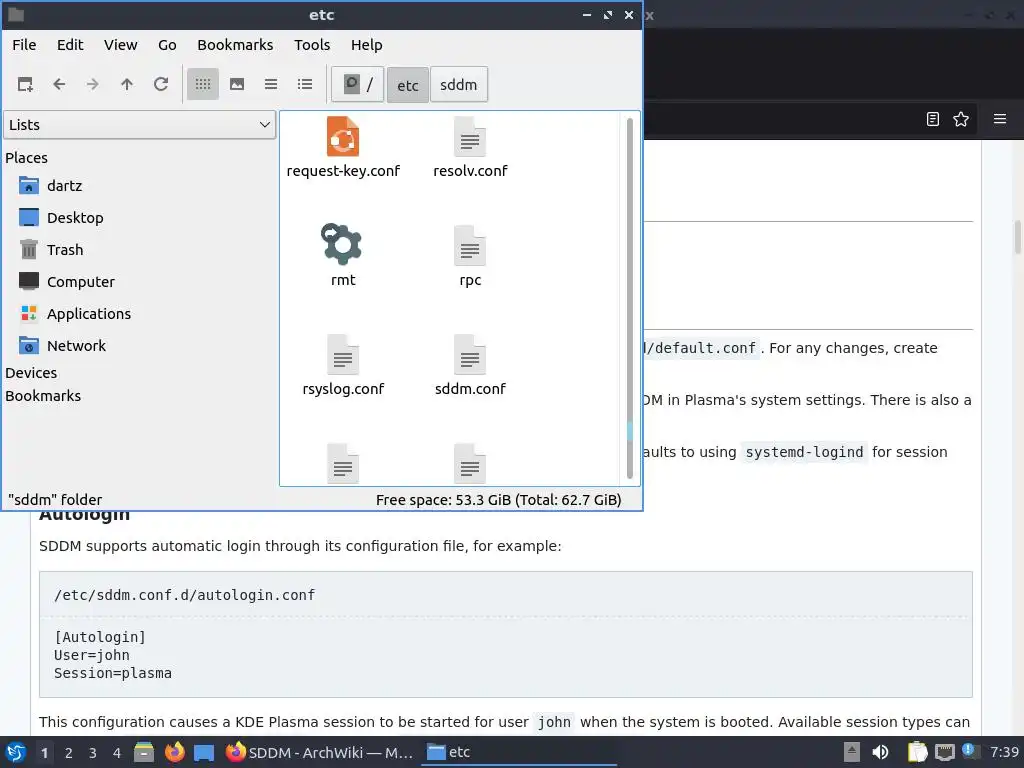Switch to detailed list view
The width and height of the screenshot is (1024, 768).
(x=305, y=84)
